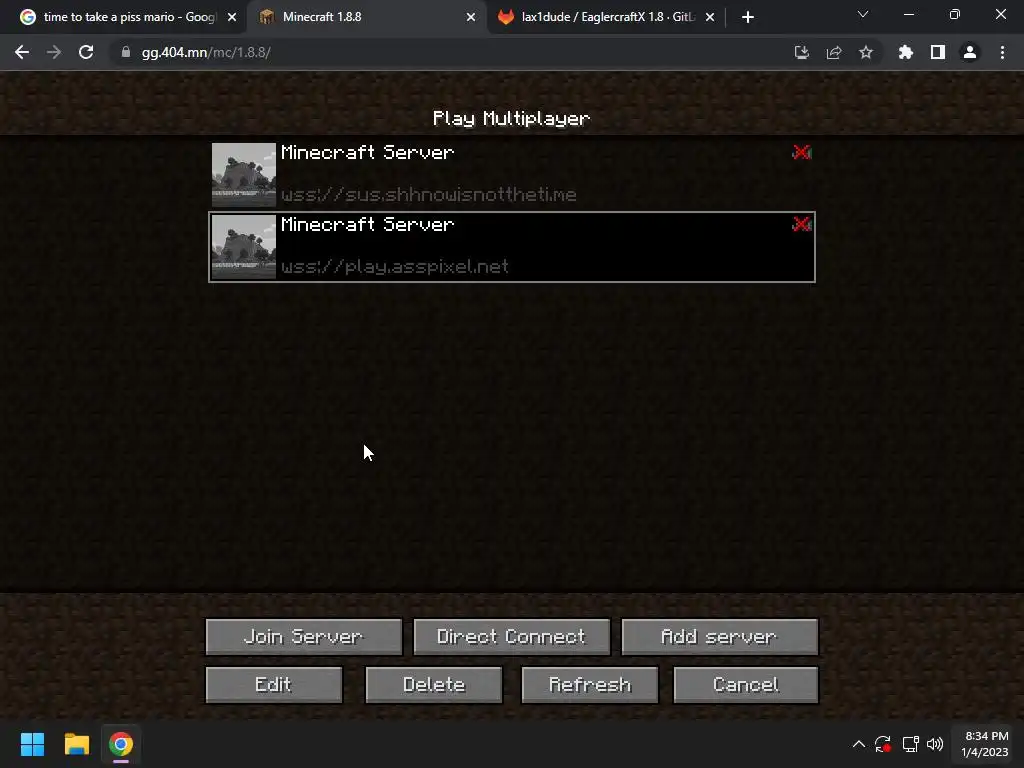
Task: Open a new browser tab
Action: pos(748,17)
